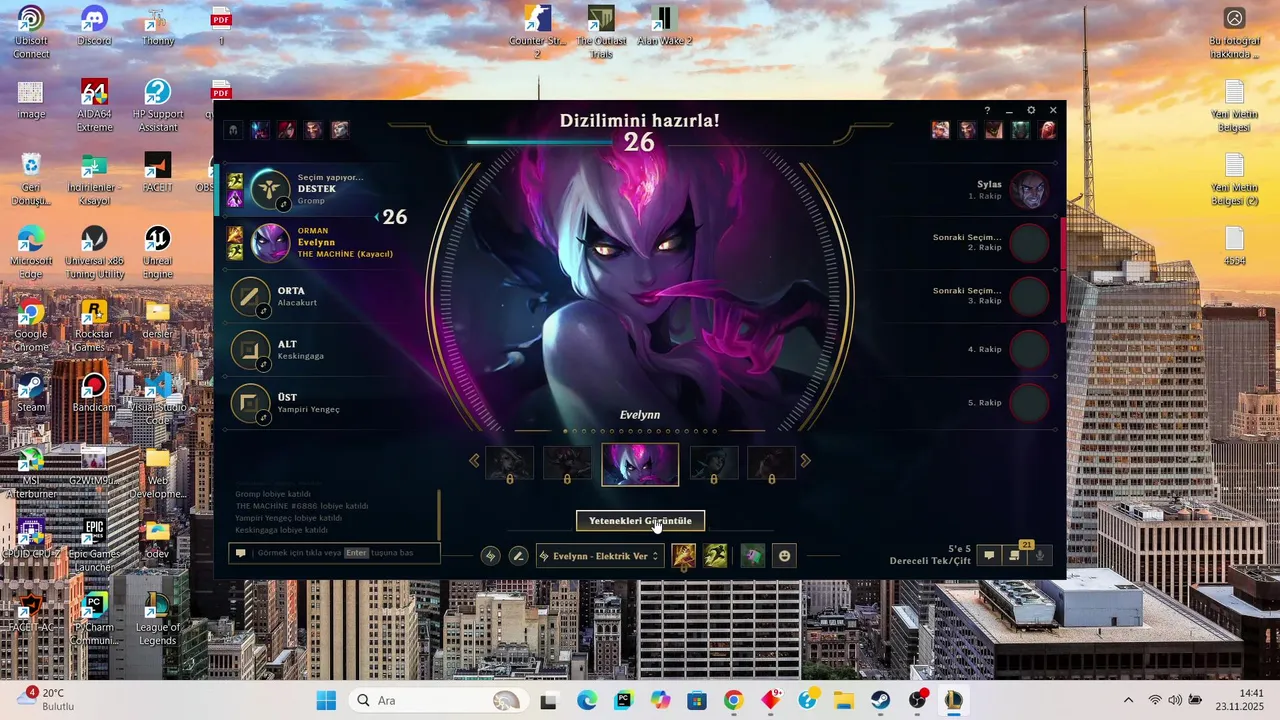
Task: Click the skin carousel first pagination dot
Action: [566, 431]
